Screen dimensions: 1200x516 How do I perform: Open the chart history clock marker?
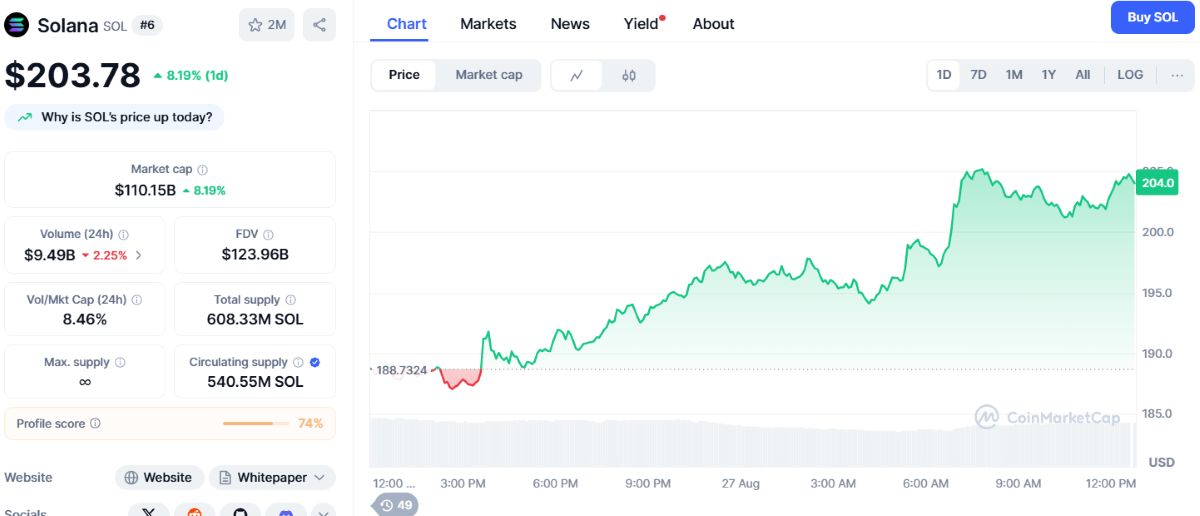(396, 505)
